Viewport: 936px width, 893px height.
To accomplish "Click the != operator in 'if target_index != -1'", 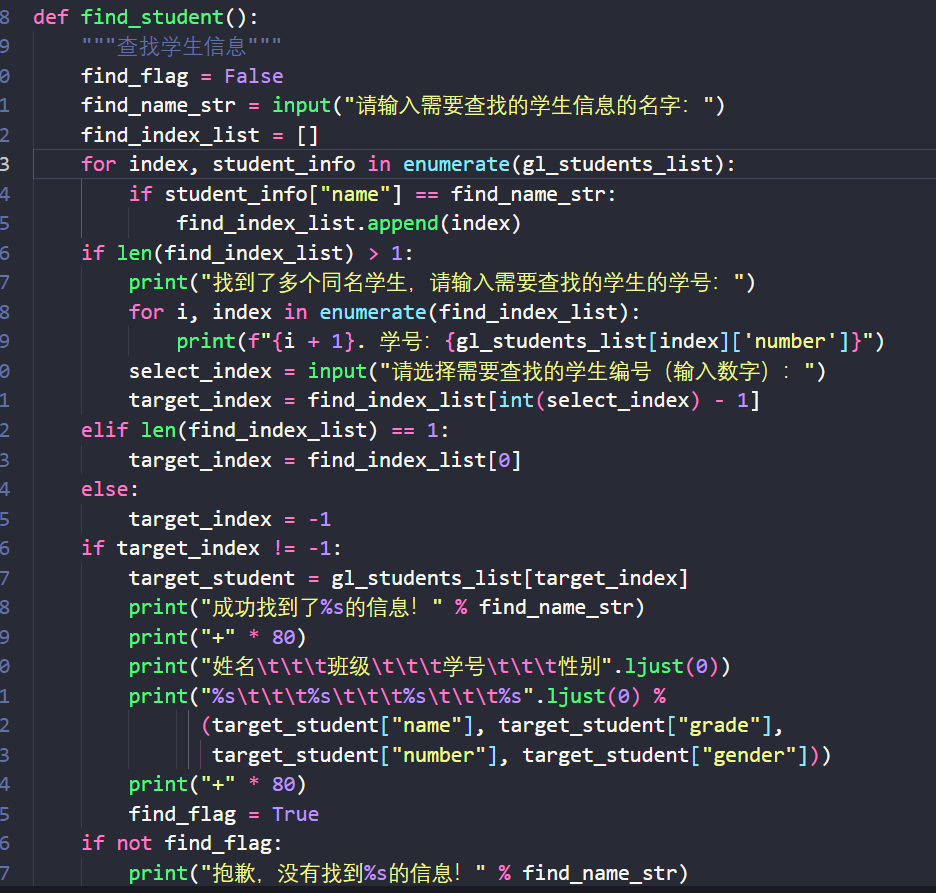I will click(284, 549).
